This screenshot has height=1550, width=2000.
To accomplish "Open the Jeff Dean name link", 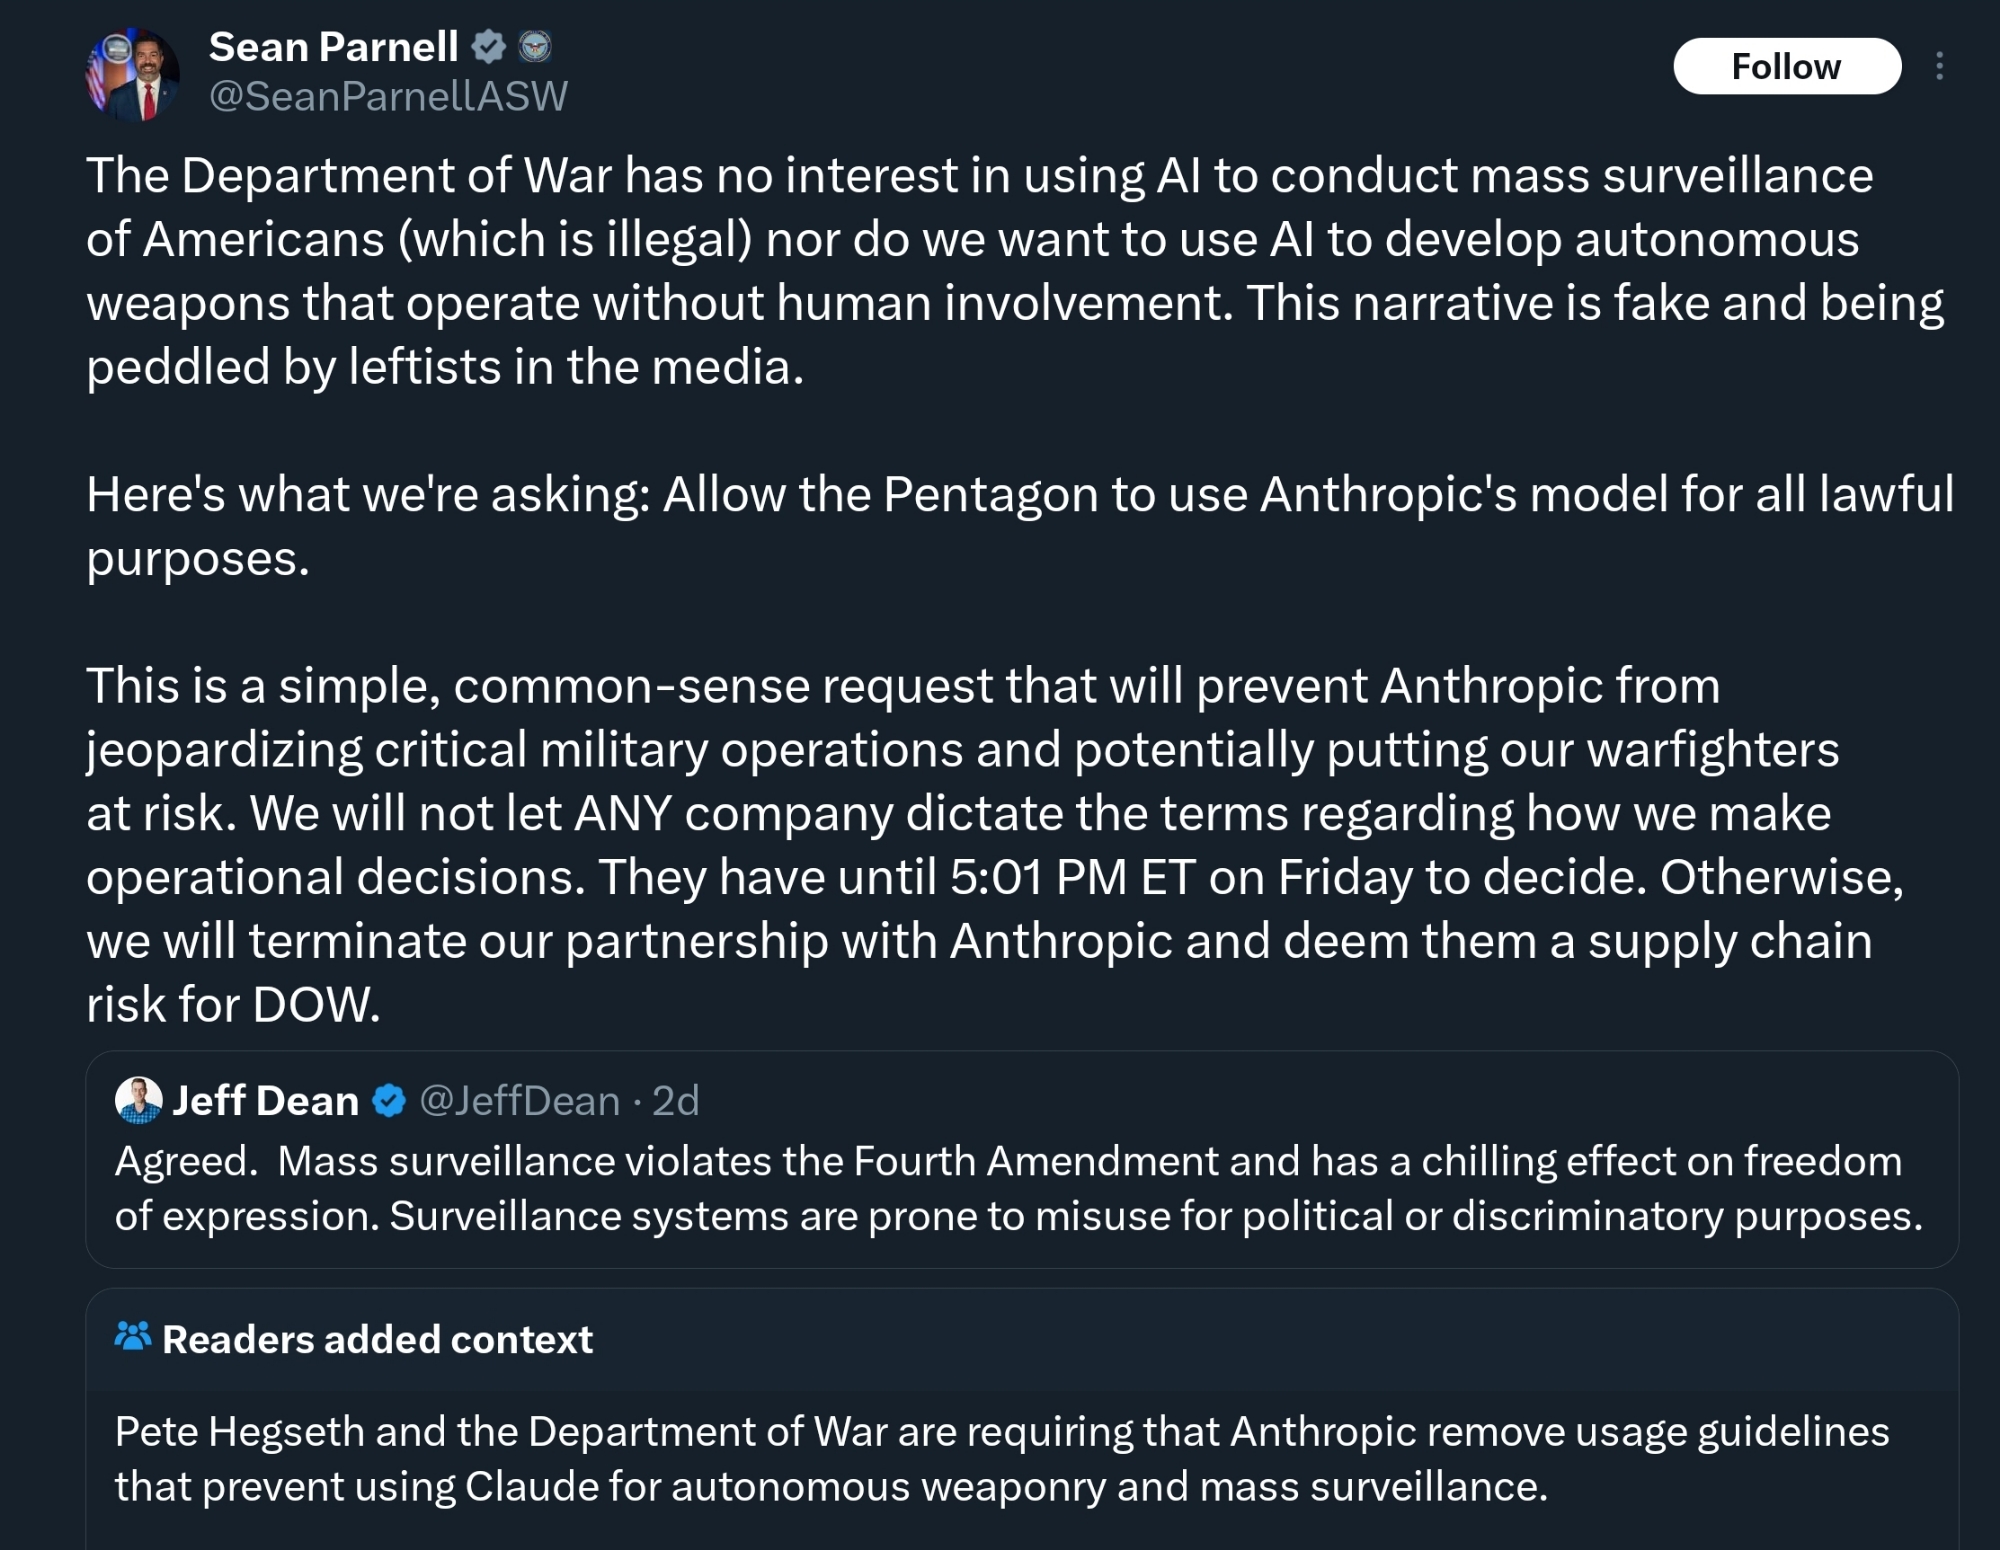I will 265,1101.
